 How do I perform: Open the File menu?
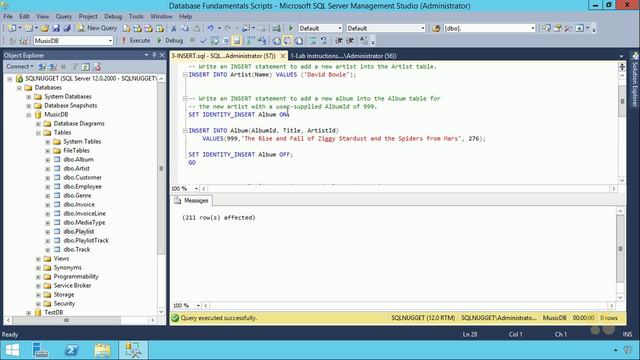[8, 16]
